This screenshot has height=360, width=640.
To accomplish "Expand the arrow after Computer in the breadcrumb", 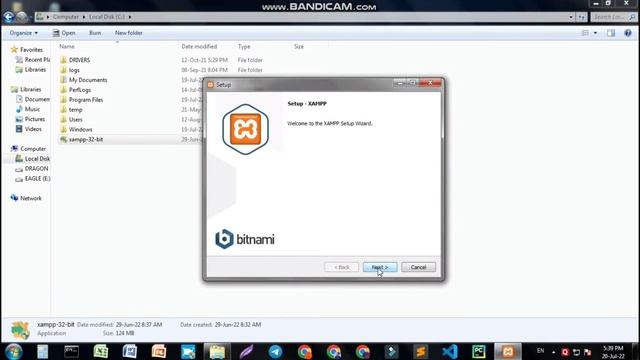I will pyautogui.click(x=84, y=17).
